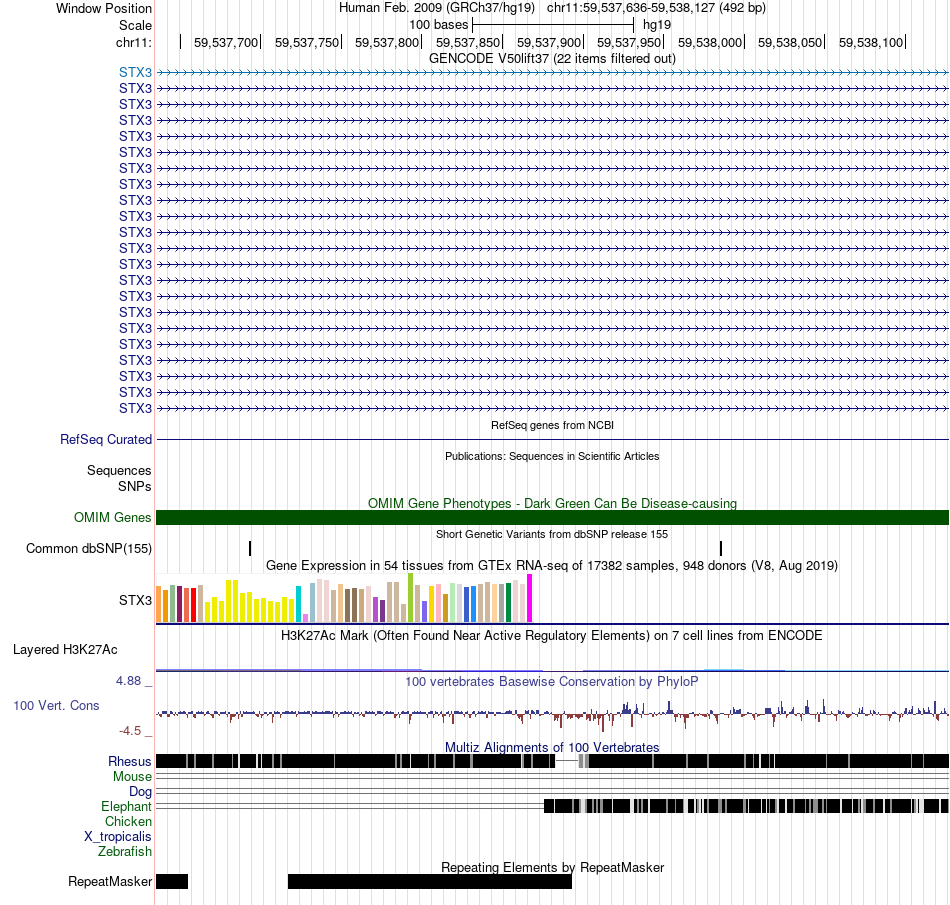Click the chr11:59,537,636-59,538,127 (492 bp) position text
Image resolution: width=950 pixels, height=905 pixels.
pos(656,8)
